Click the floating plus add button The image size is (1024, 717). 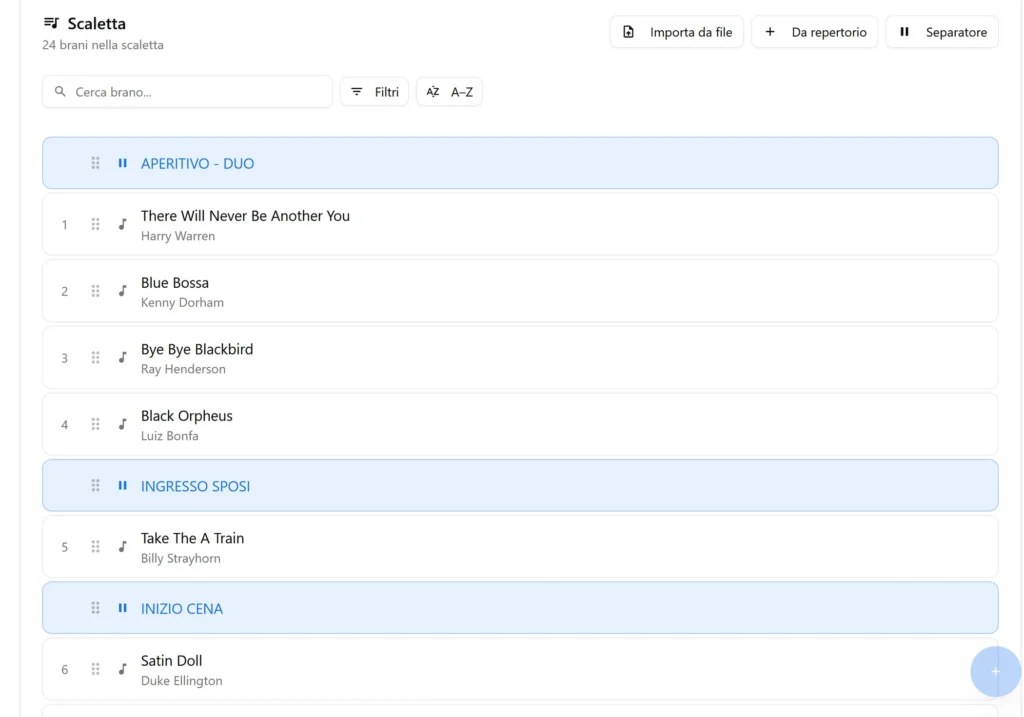995,672
